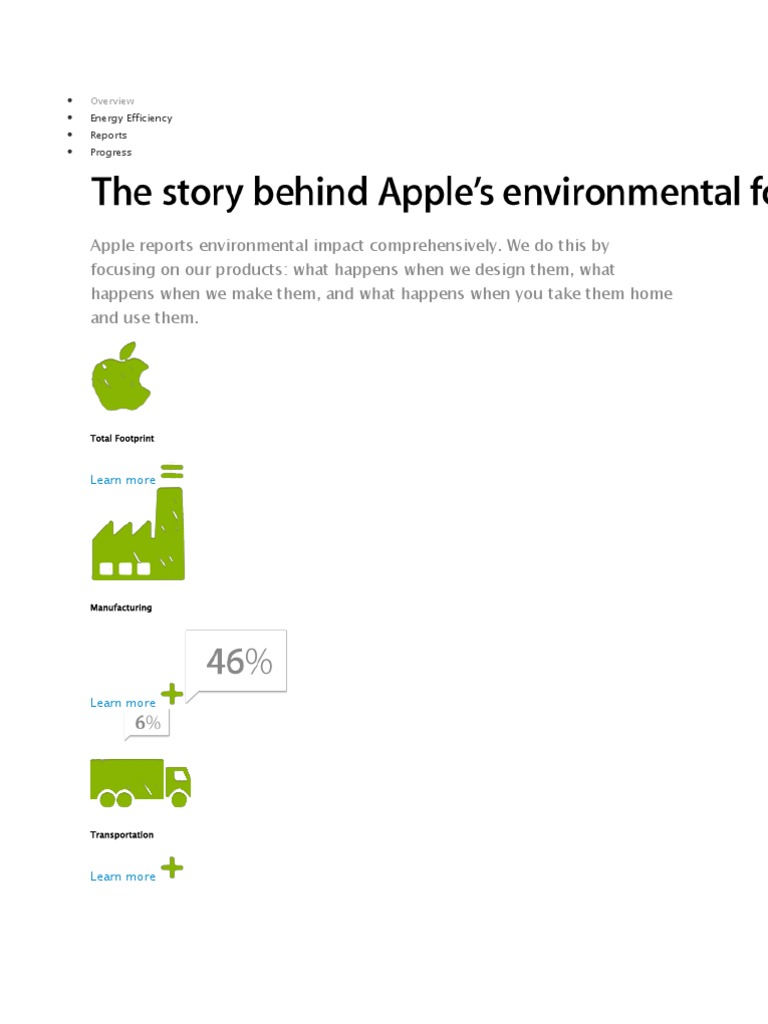Click the plus icon below the Transportation label
This screenshot has height=1024, width=768.
(172, 867)
